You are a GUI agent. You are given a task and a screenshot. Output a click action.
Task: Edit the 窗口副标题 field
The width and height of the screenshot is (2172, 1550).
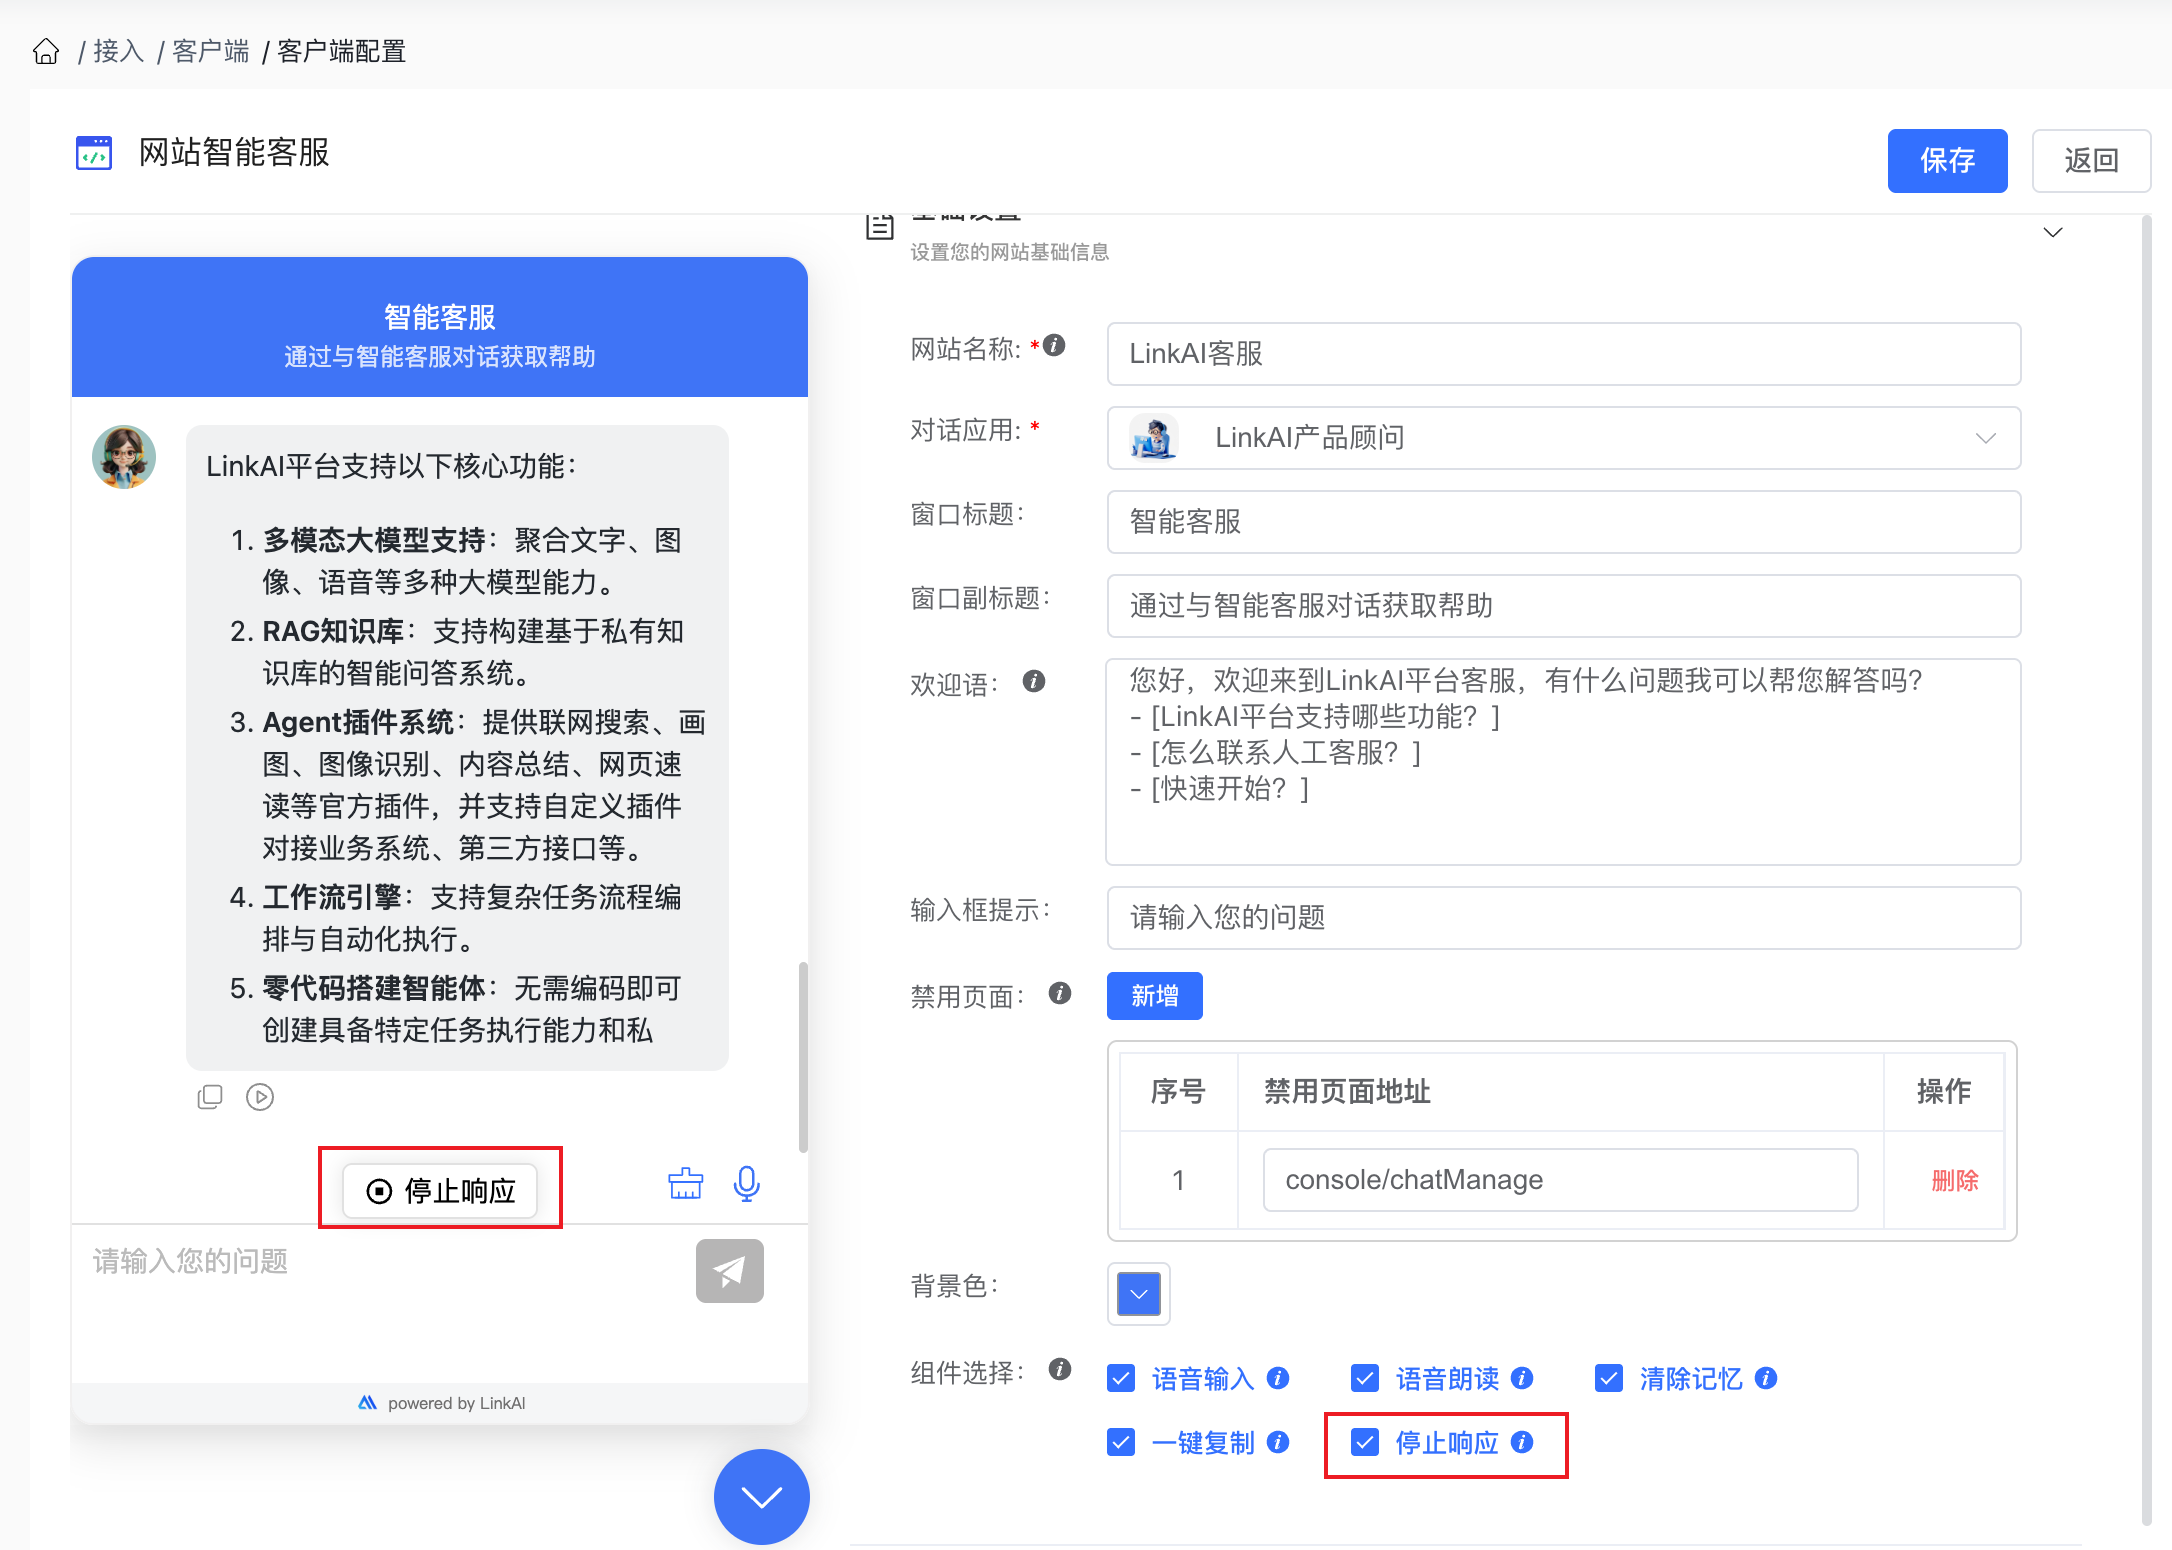pos(1564,606)
